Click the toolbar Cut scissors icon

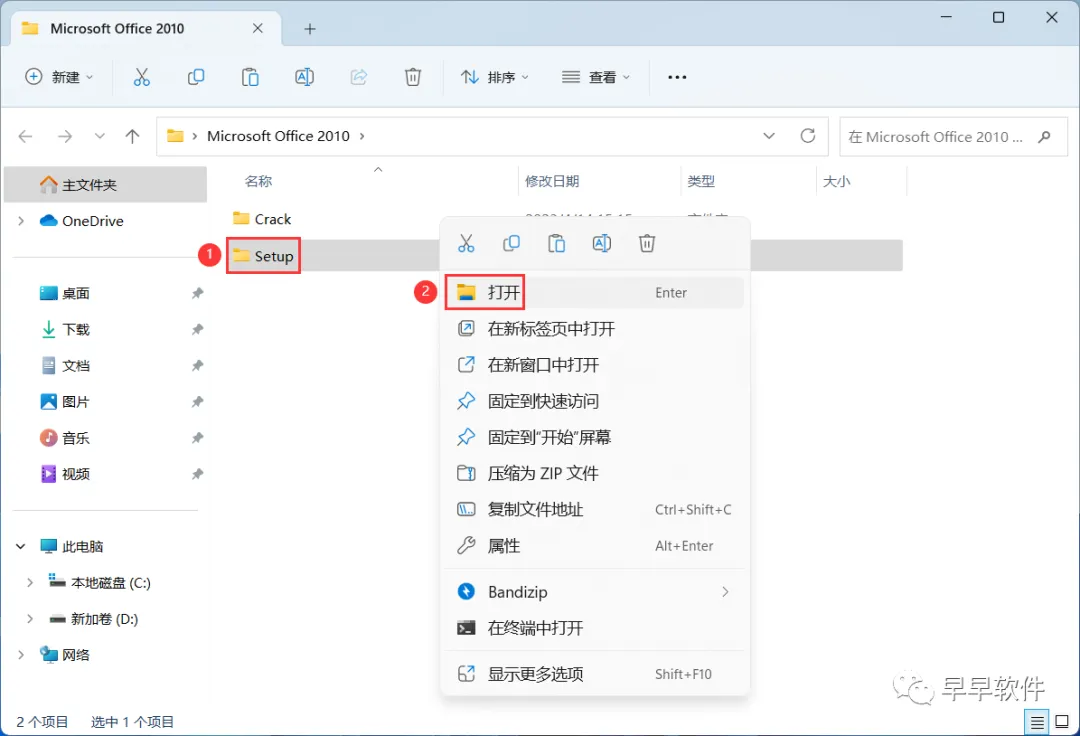pyautogui.click(x=141, y=77)
